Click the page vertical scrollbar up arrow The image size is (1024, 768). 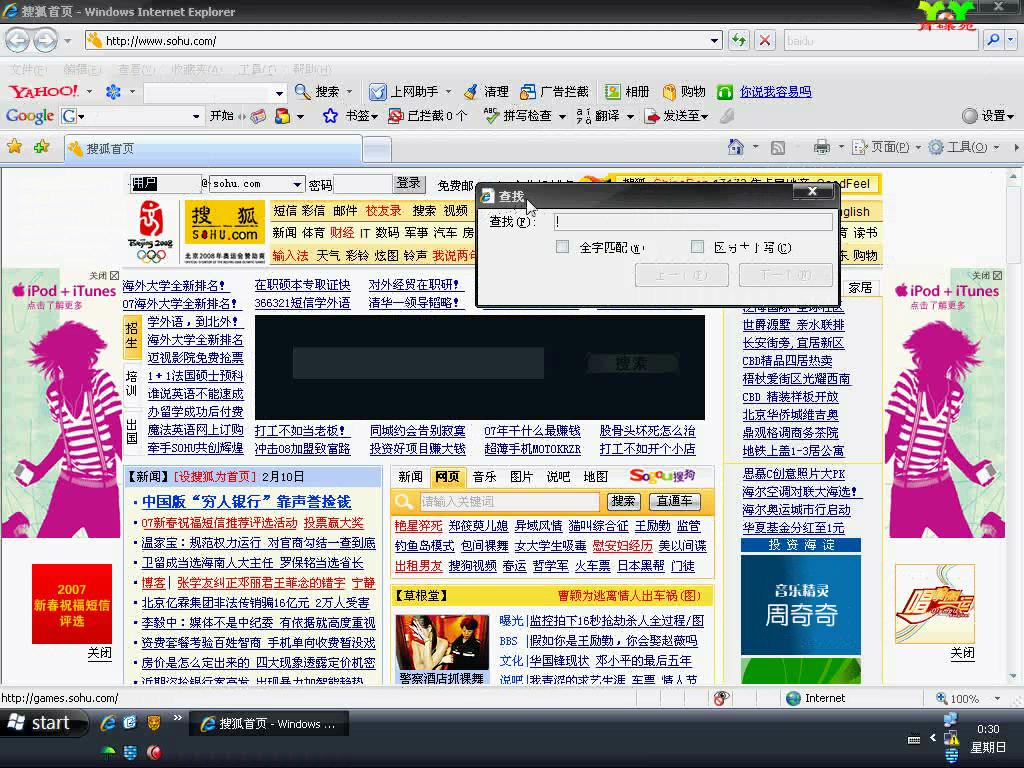[1014, 176]
